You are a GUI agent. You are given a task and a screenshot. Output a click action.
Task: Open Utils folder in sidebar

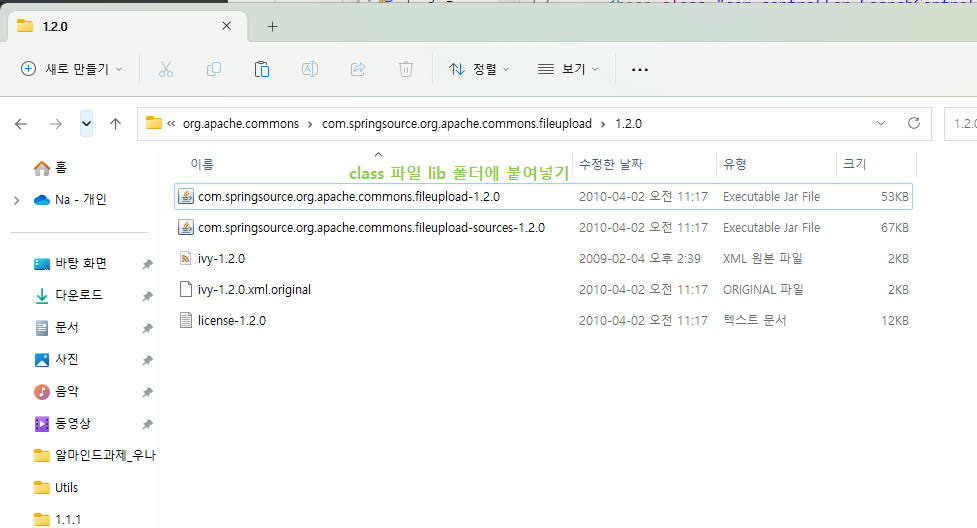[56, 487]
